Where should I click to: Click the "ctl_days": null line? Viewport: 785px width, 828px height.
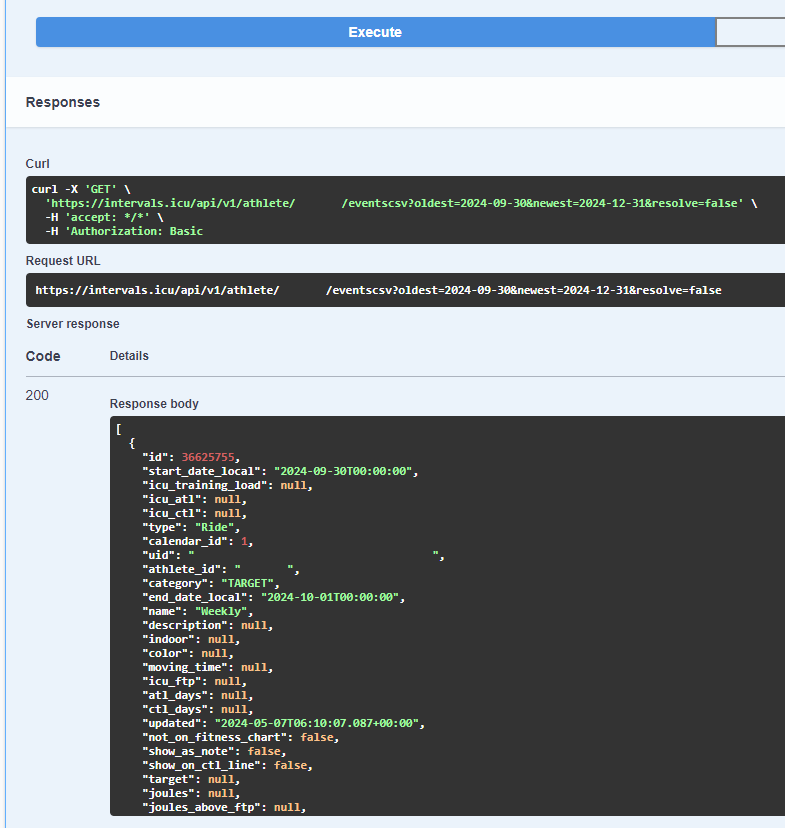click(x=198, y=709)
